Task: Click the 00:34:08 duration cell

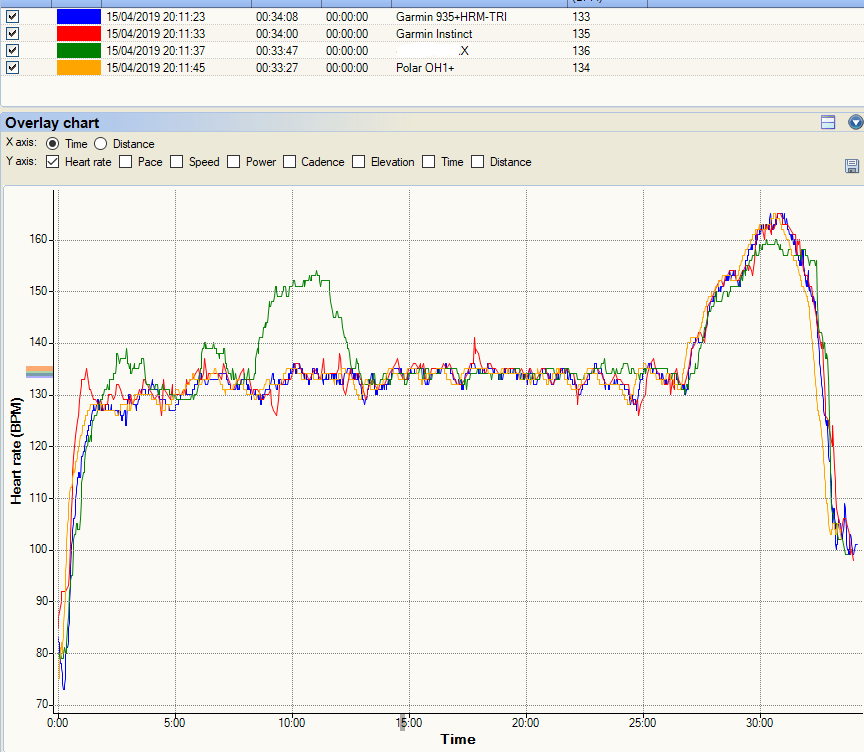Action: click(277, 17)
